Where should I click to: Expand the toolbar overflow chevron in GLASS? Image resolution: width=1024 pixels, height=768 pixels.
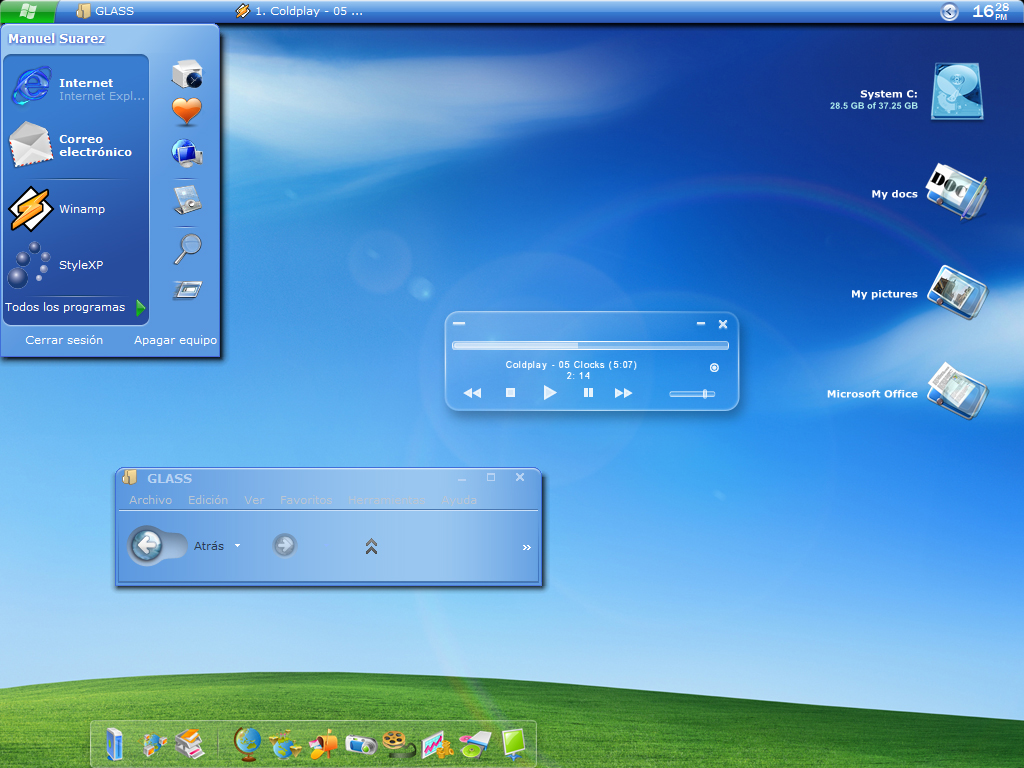tap(526, 547)
